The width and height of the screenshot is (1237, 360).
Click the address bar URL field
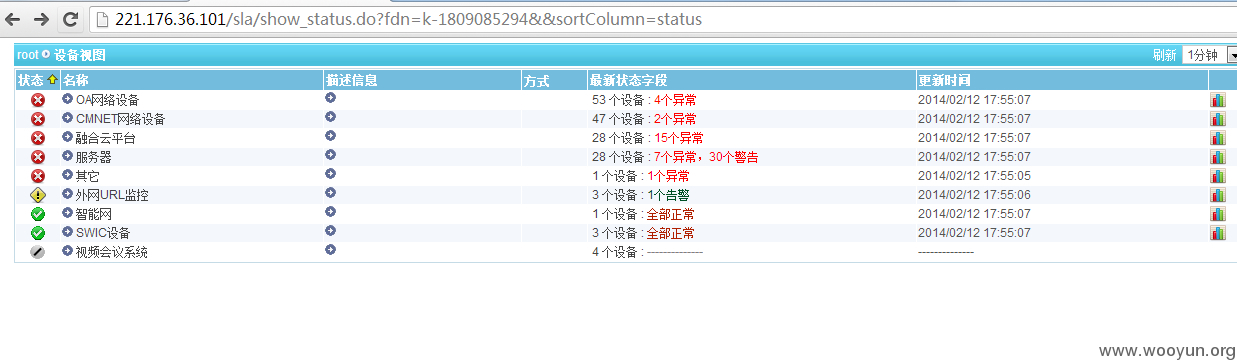pos(661,19)
